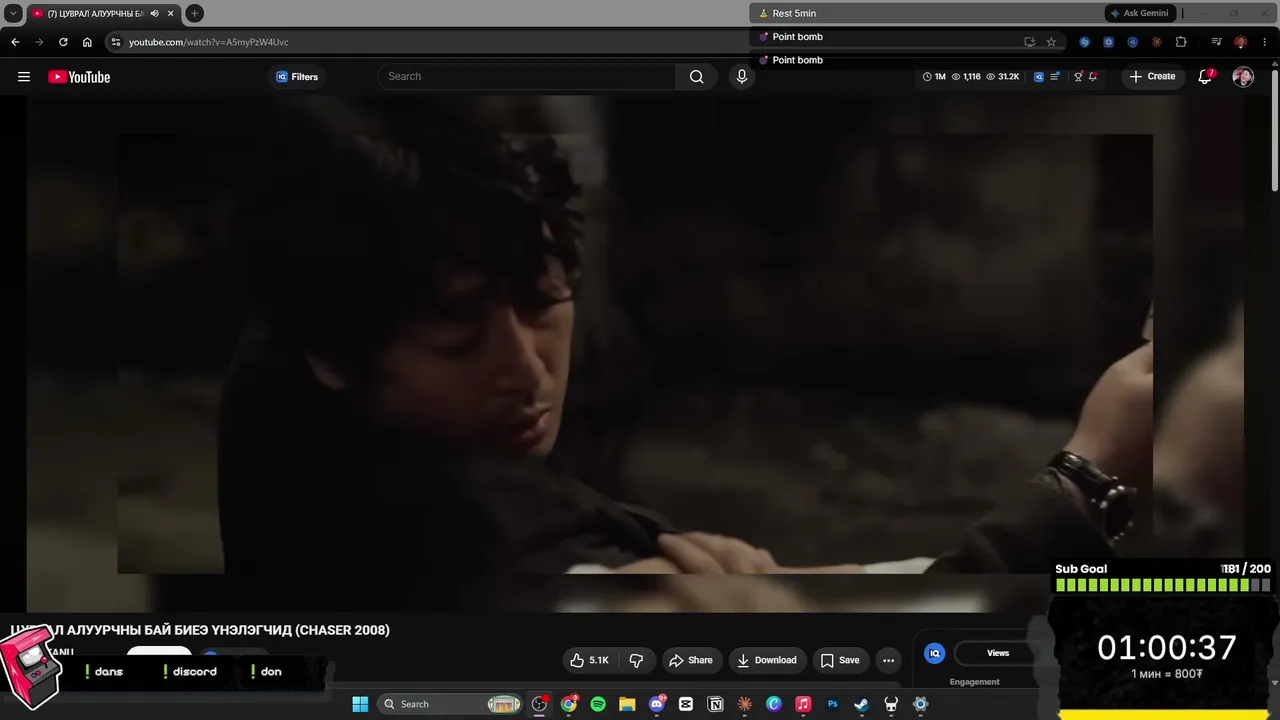Go back to previous page
Screen dimensions: 1280x720
pyautogui.click(x=15, y=42)
